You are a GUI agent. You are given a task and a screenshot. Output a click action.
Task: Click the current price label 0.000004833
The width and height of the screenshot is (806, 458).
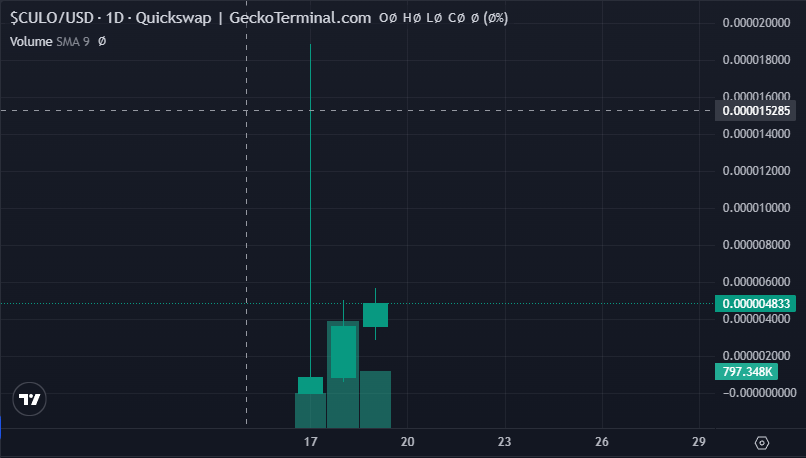pos(755,304)
